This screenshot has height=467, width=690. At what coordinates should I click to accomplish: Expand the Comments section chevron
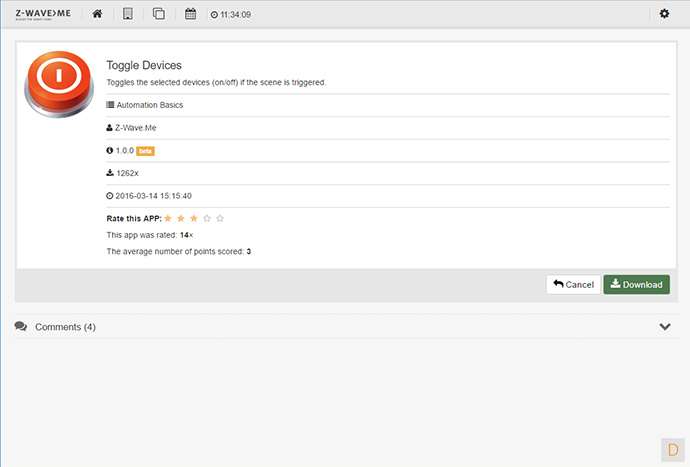pos(665,327)
